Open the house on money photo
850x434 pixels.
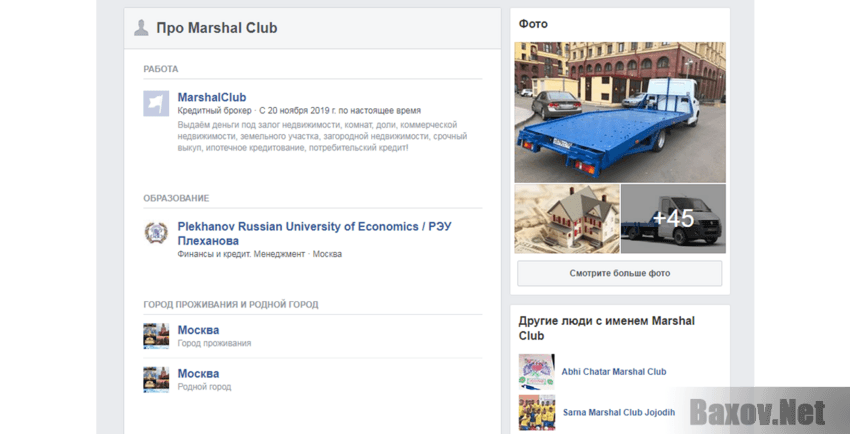(566, 219)
